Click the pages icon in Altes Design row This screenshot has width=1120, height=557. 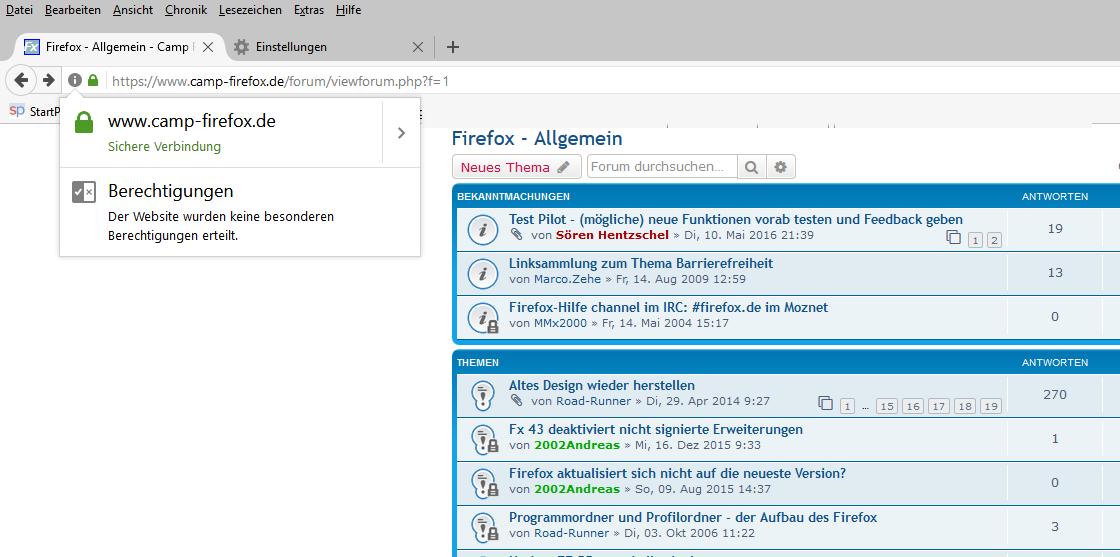pyautogui.click(x=826, y=403)
